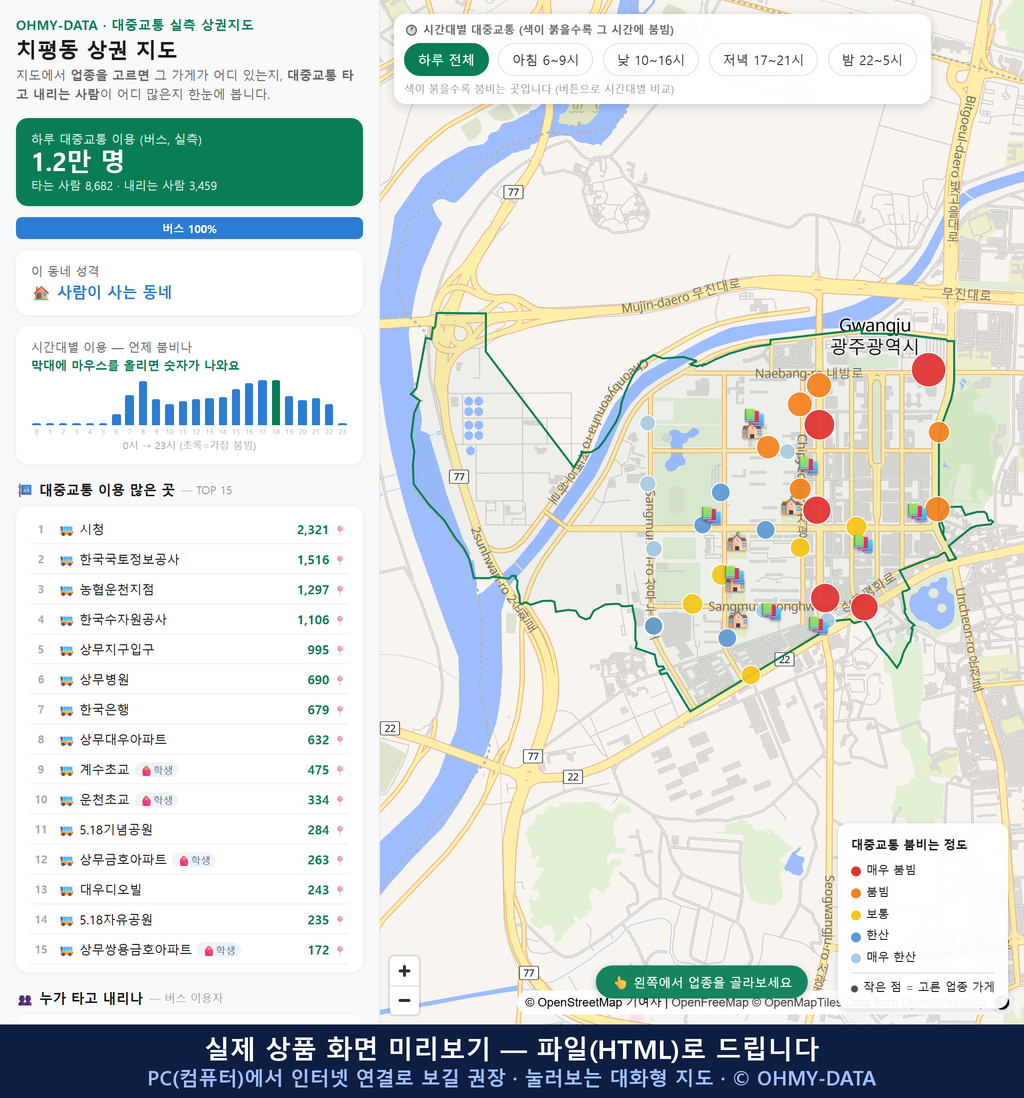Click the 보통 yellow legend dot
This screenshot has height=1098, width=1024.
tap(855, 915)
